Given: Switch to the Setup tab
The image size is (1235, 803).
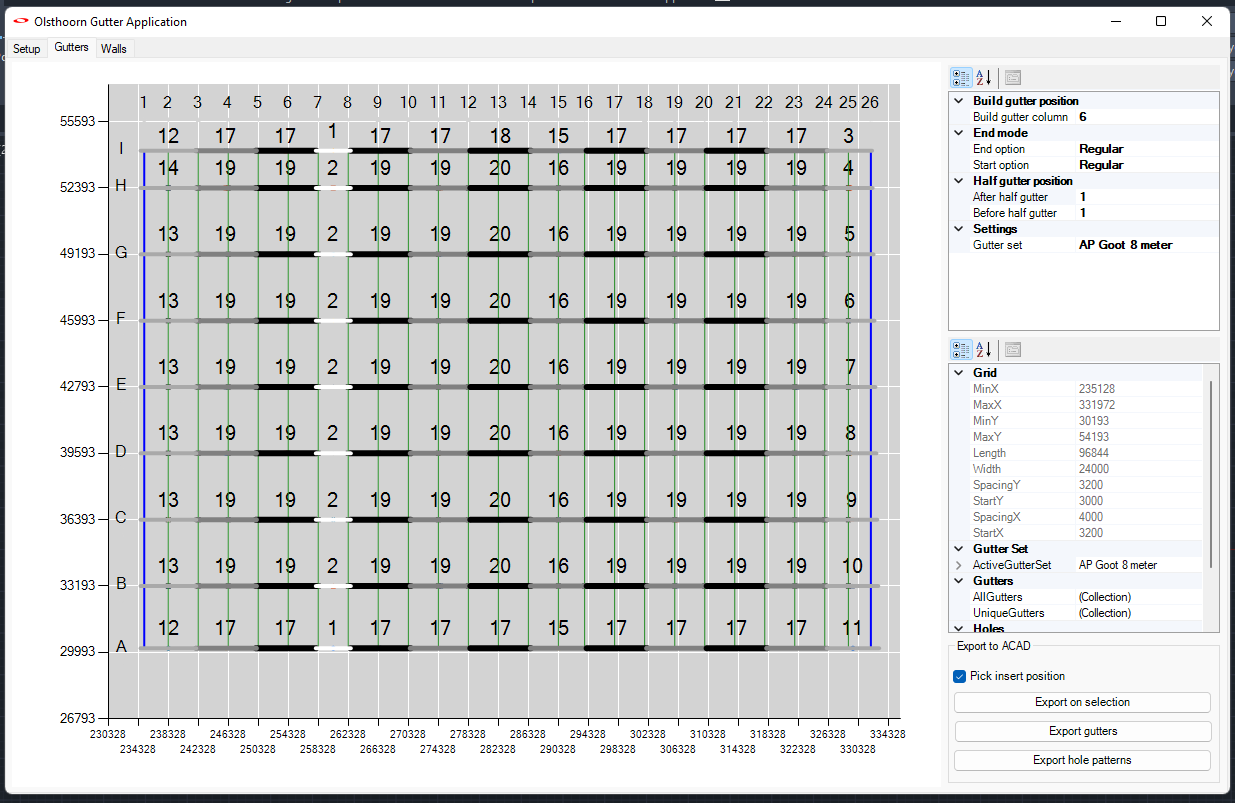Looking at the screenshot, I should tap(26, 48).
